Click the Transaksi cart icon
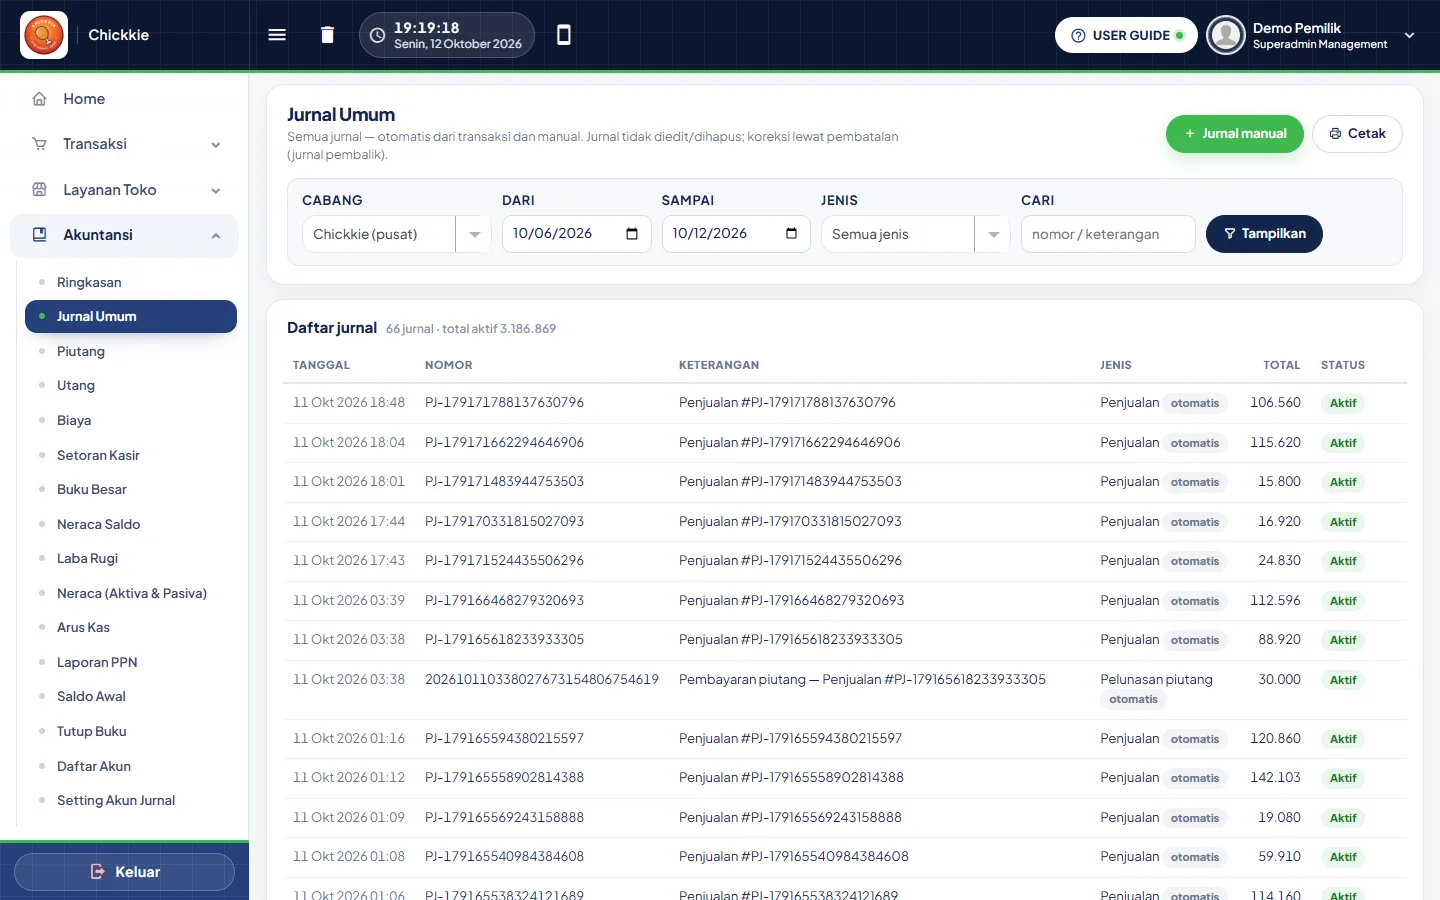Image resolution: width=1440 pixels, height=900 pixels. tap(40, 144)
